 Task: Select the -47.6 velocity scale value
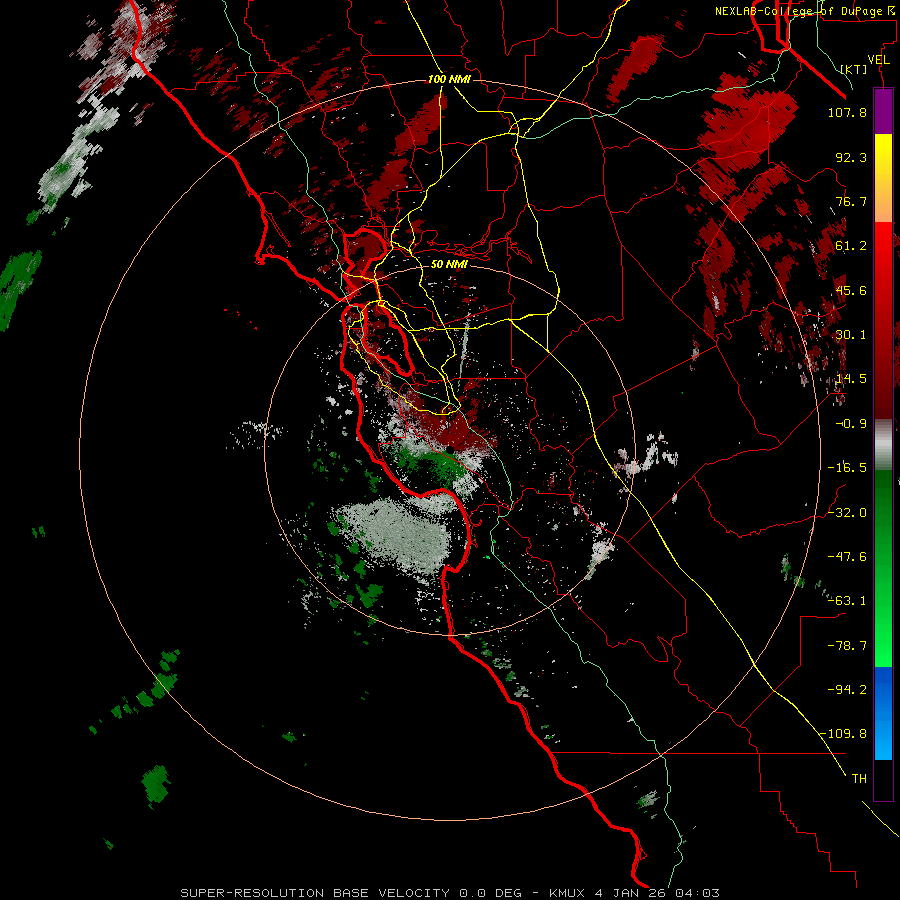847,557
